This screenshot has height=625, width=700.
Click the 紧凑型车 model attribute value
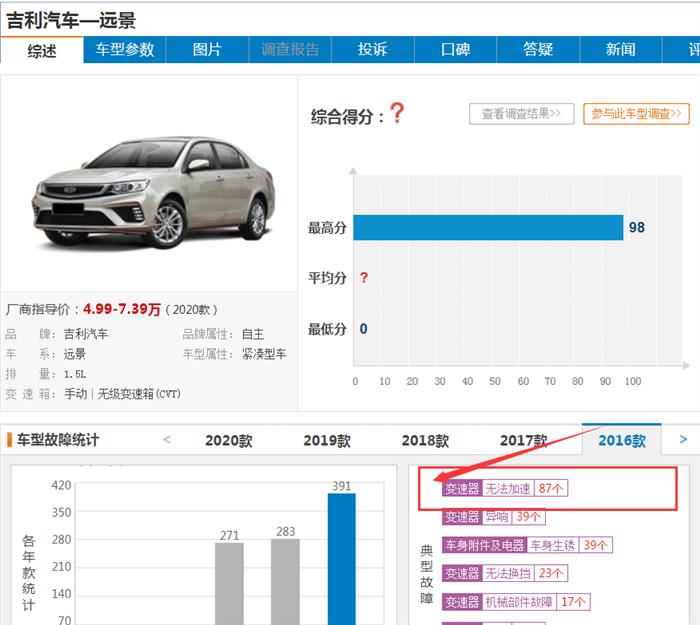click(264, 354)
